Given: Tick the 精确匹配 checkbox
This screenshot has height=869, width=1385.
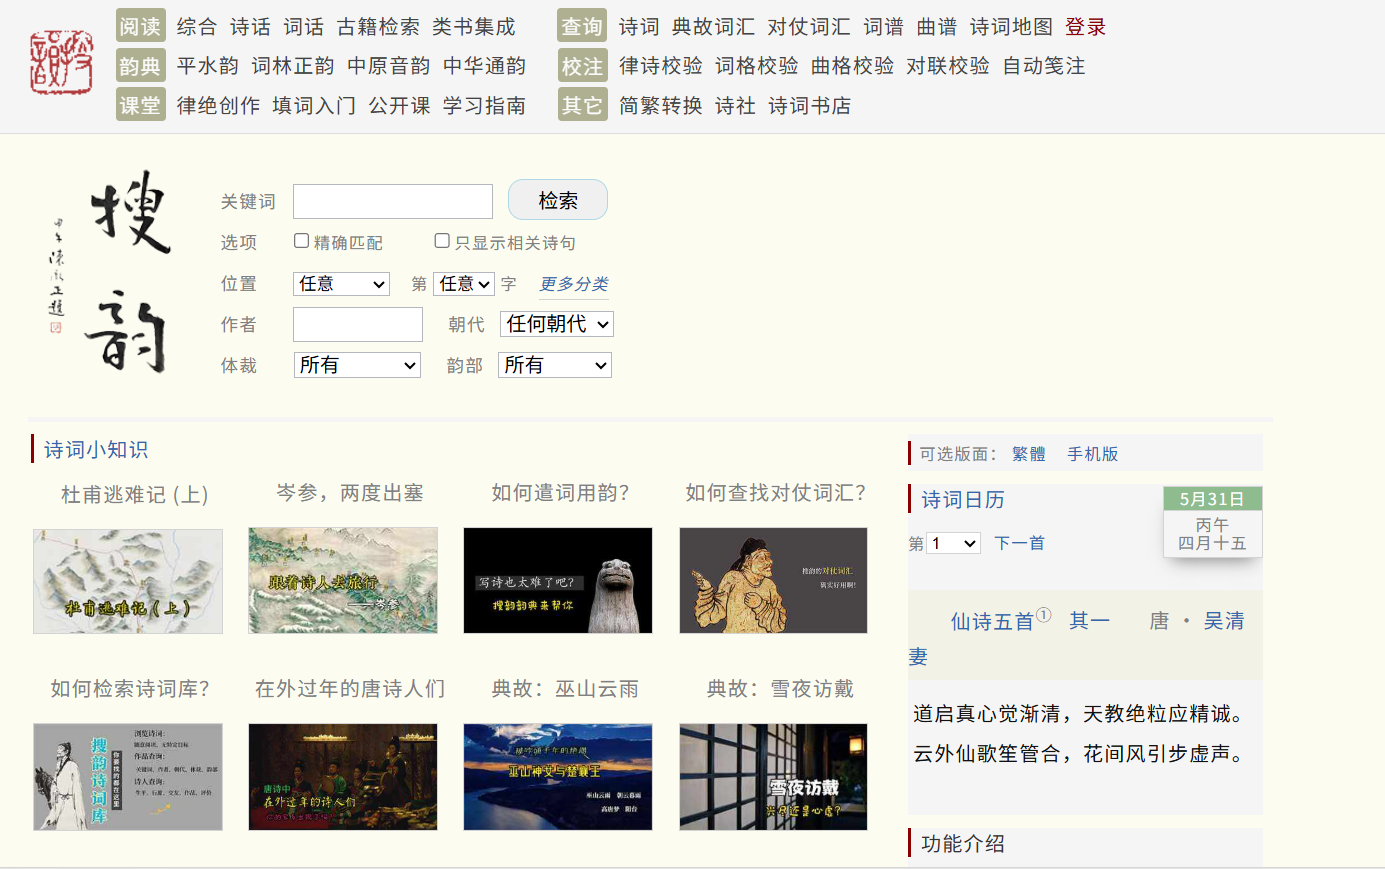Looking at the screenshot, I should click(x=301, y=241).
